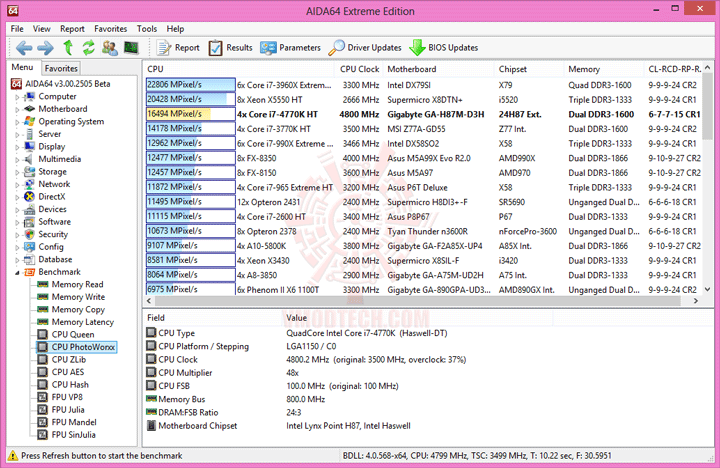Collapse the Benchmark tree node
Screen dimensions: 720x468
click(17, 272)
